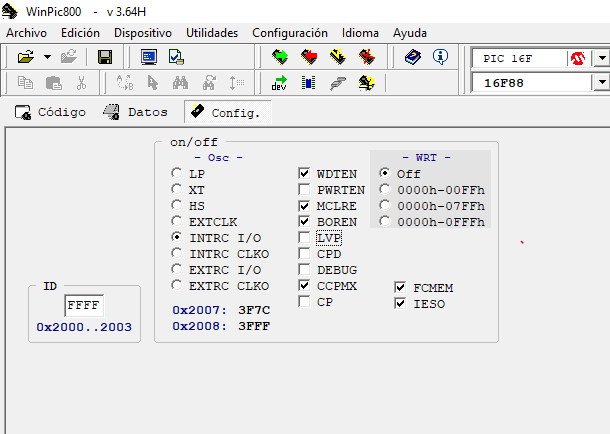Save with the floppy disk icon
The height and width of the screenshot is (434, 610).
click(105, 57)
